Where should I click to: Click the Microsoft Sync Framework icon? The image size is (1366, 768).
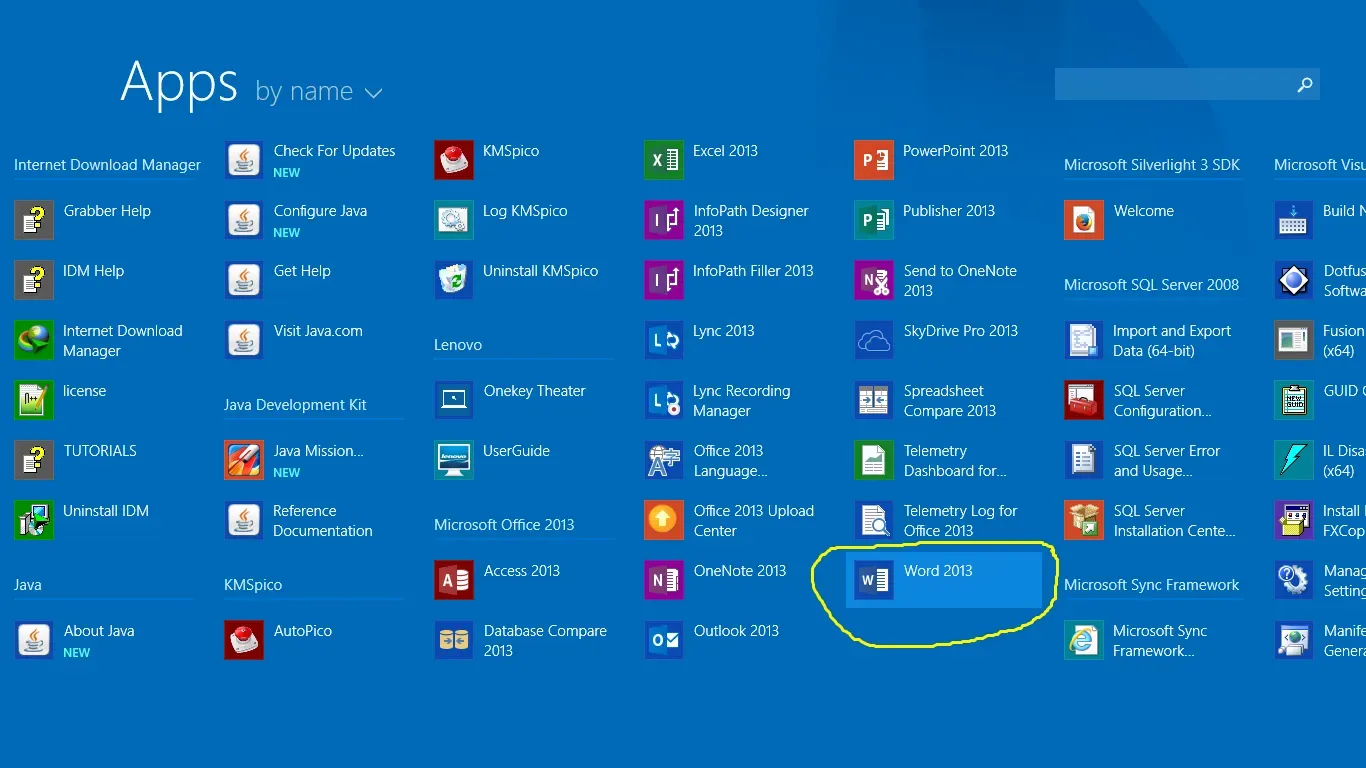[x=1084, y=640]
